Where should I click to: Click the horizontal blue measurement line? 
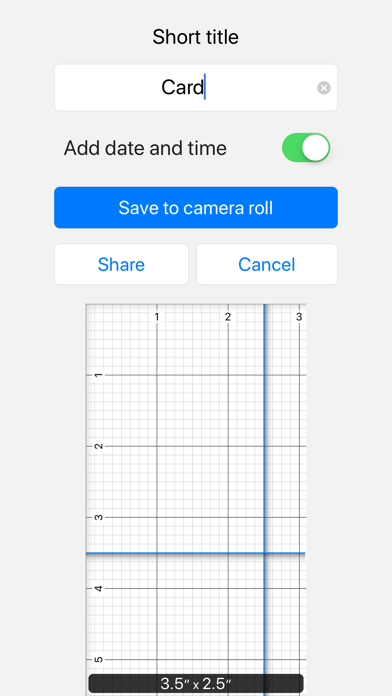196,553
